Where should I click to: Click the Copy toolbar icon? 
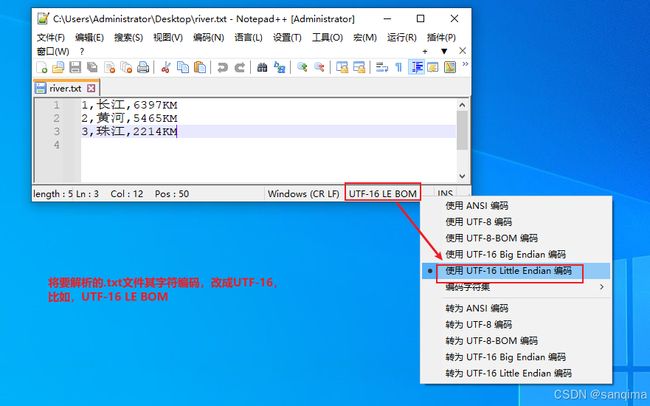click(x=183, y=67)
